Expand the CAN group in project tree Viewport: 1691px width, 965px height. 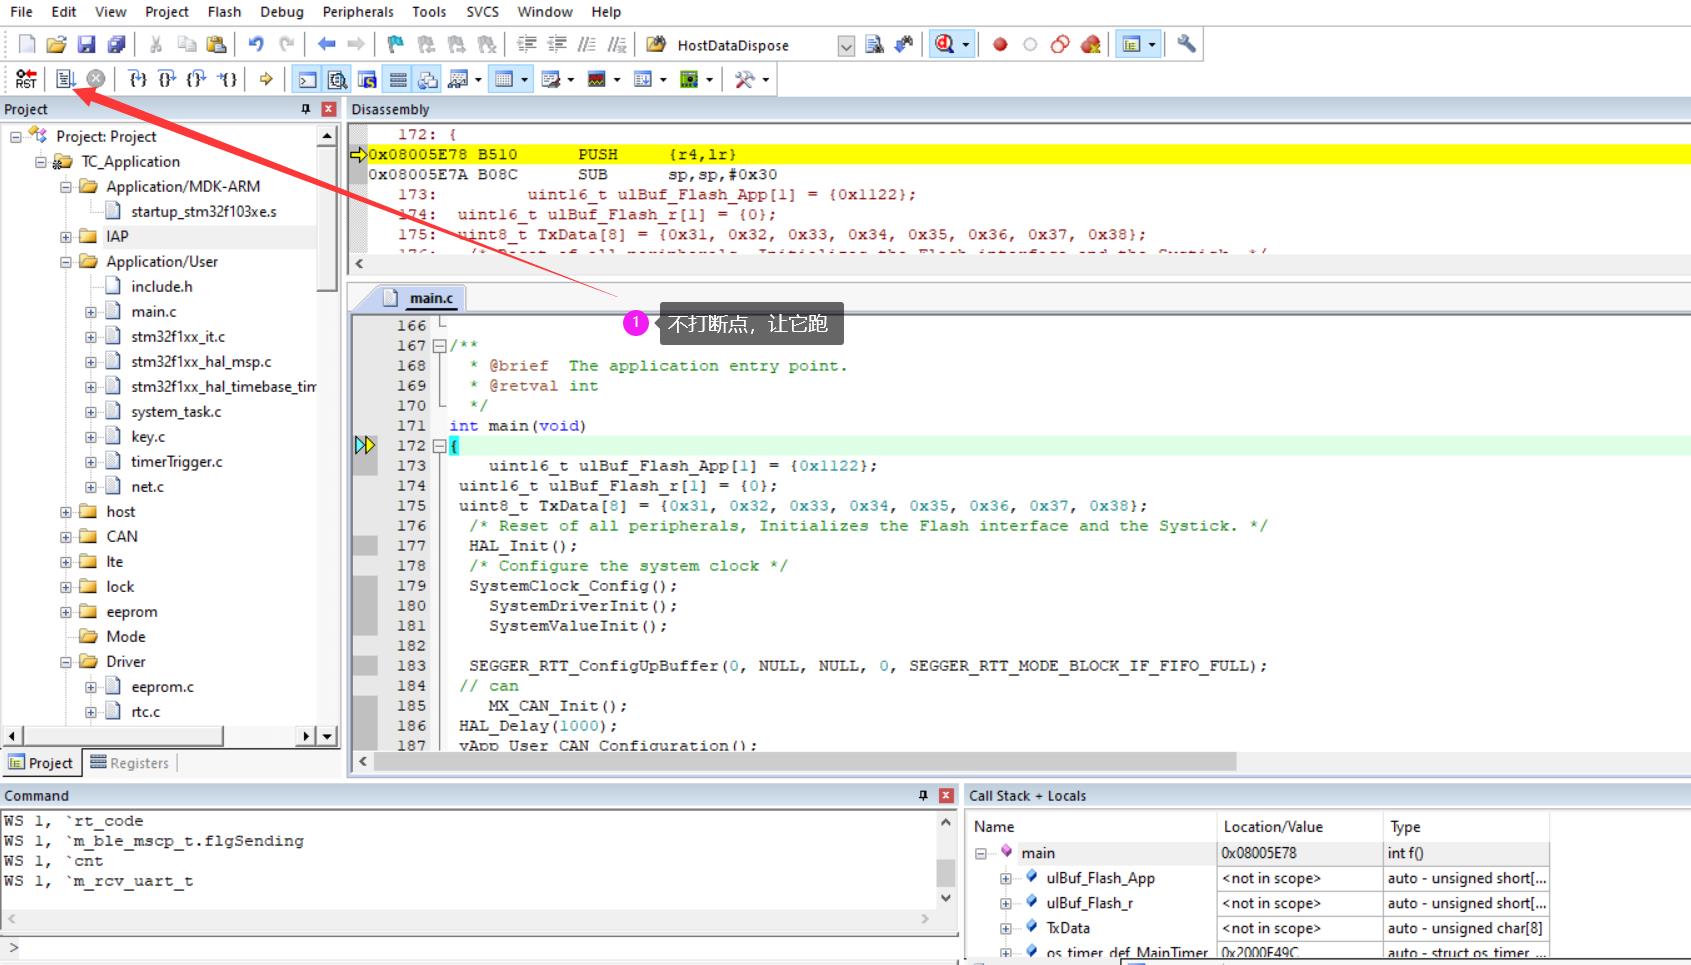pyautogui.click(x=66, y=537)
